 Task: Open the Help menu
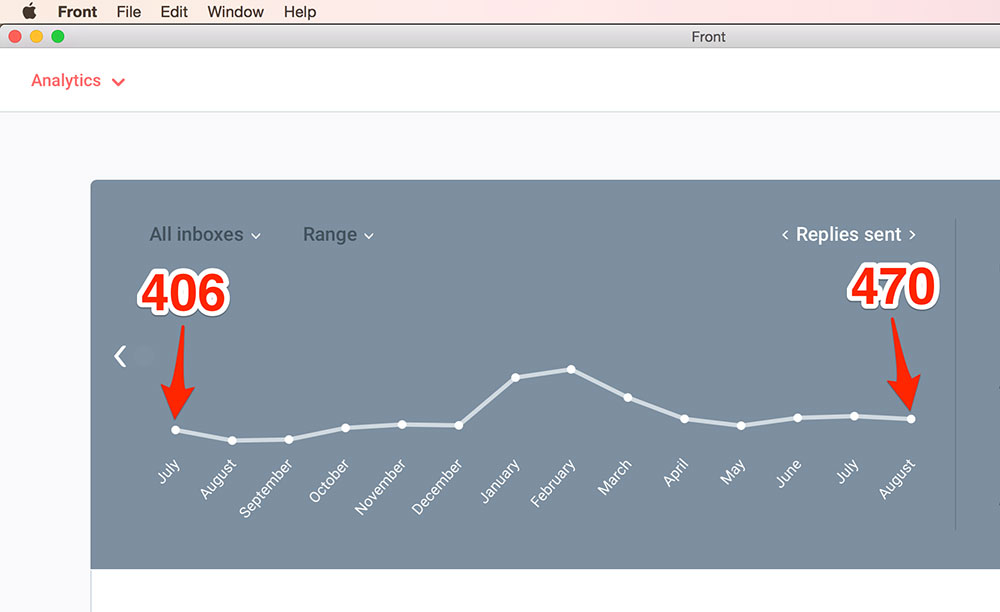coord(300,11)
